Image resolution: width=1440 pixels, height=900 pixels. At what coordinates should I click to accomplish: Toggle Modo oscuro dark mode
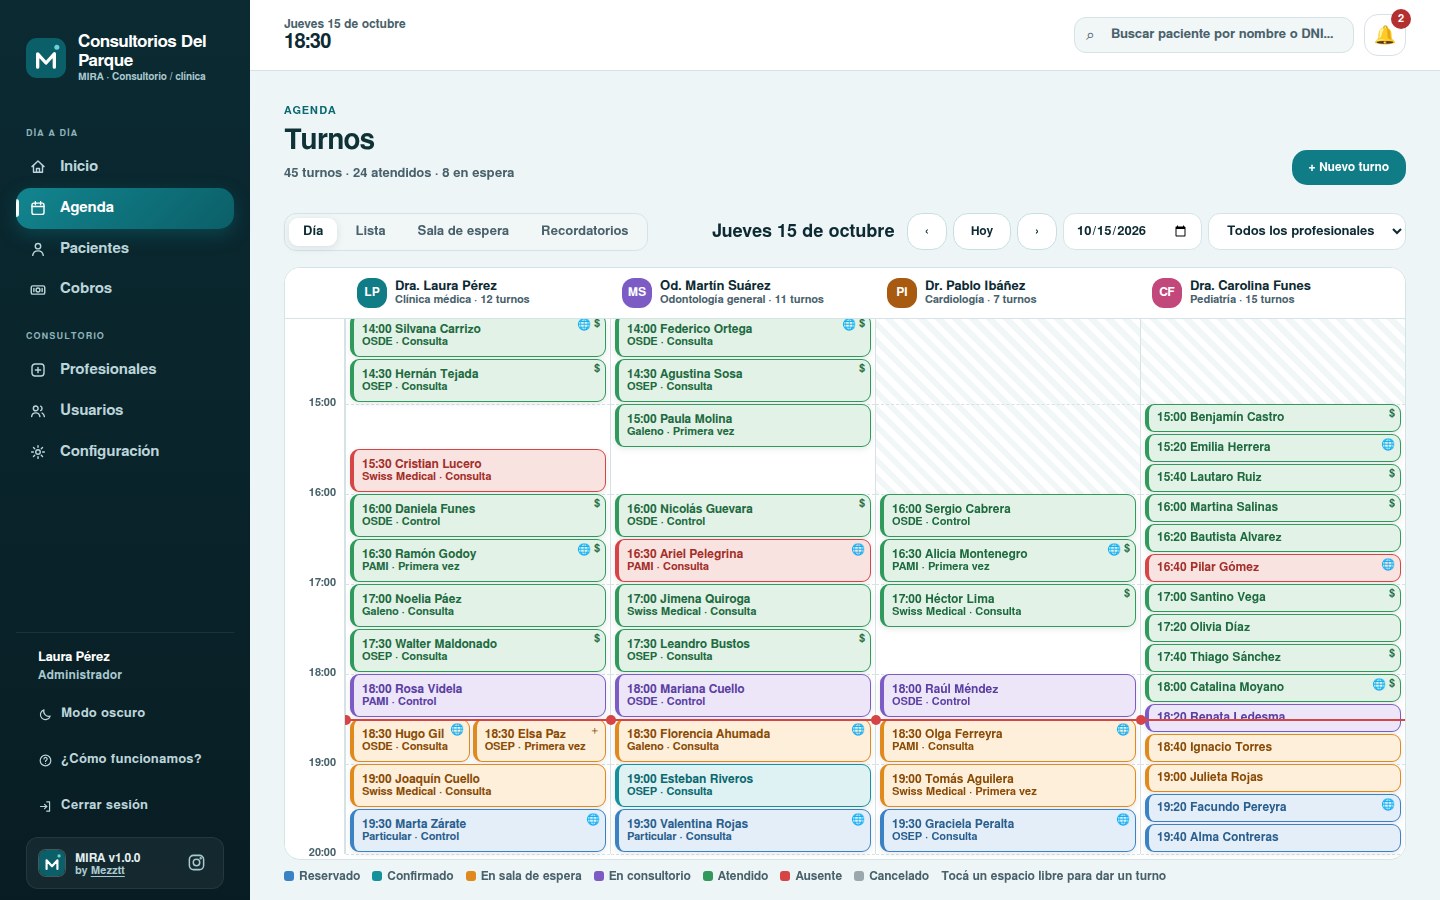coord(125,713)
